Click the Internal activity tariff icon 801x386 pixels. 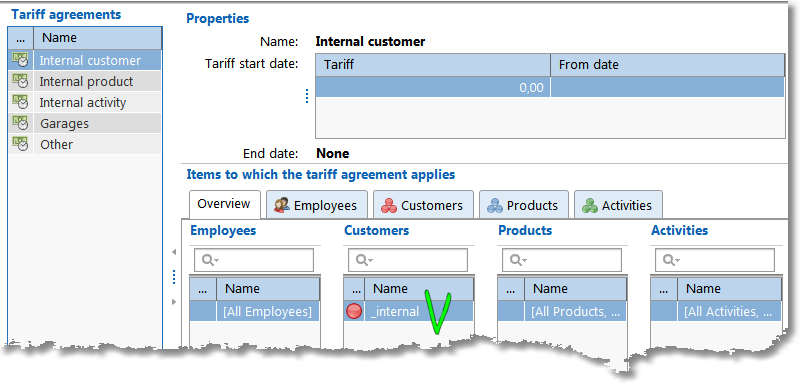click(x=20, y=102)
